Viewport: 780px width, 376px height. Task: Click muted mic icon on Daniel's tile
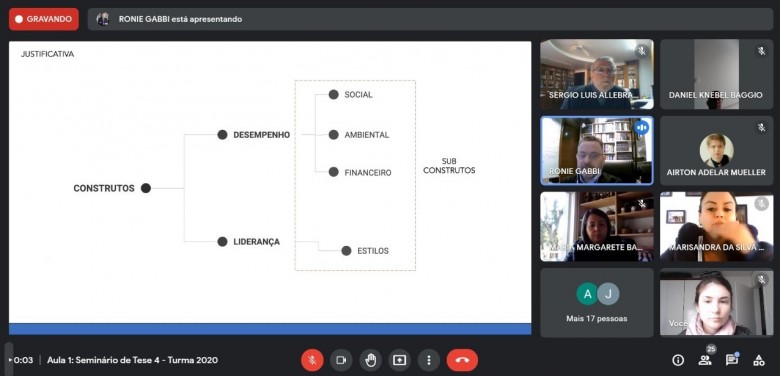(761, 51)
